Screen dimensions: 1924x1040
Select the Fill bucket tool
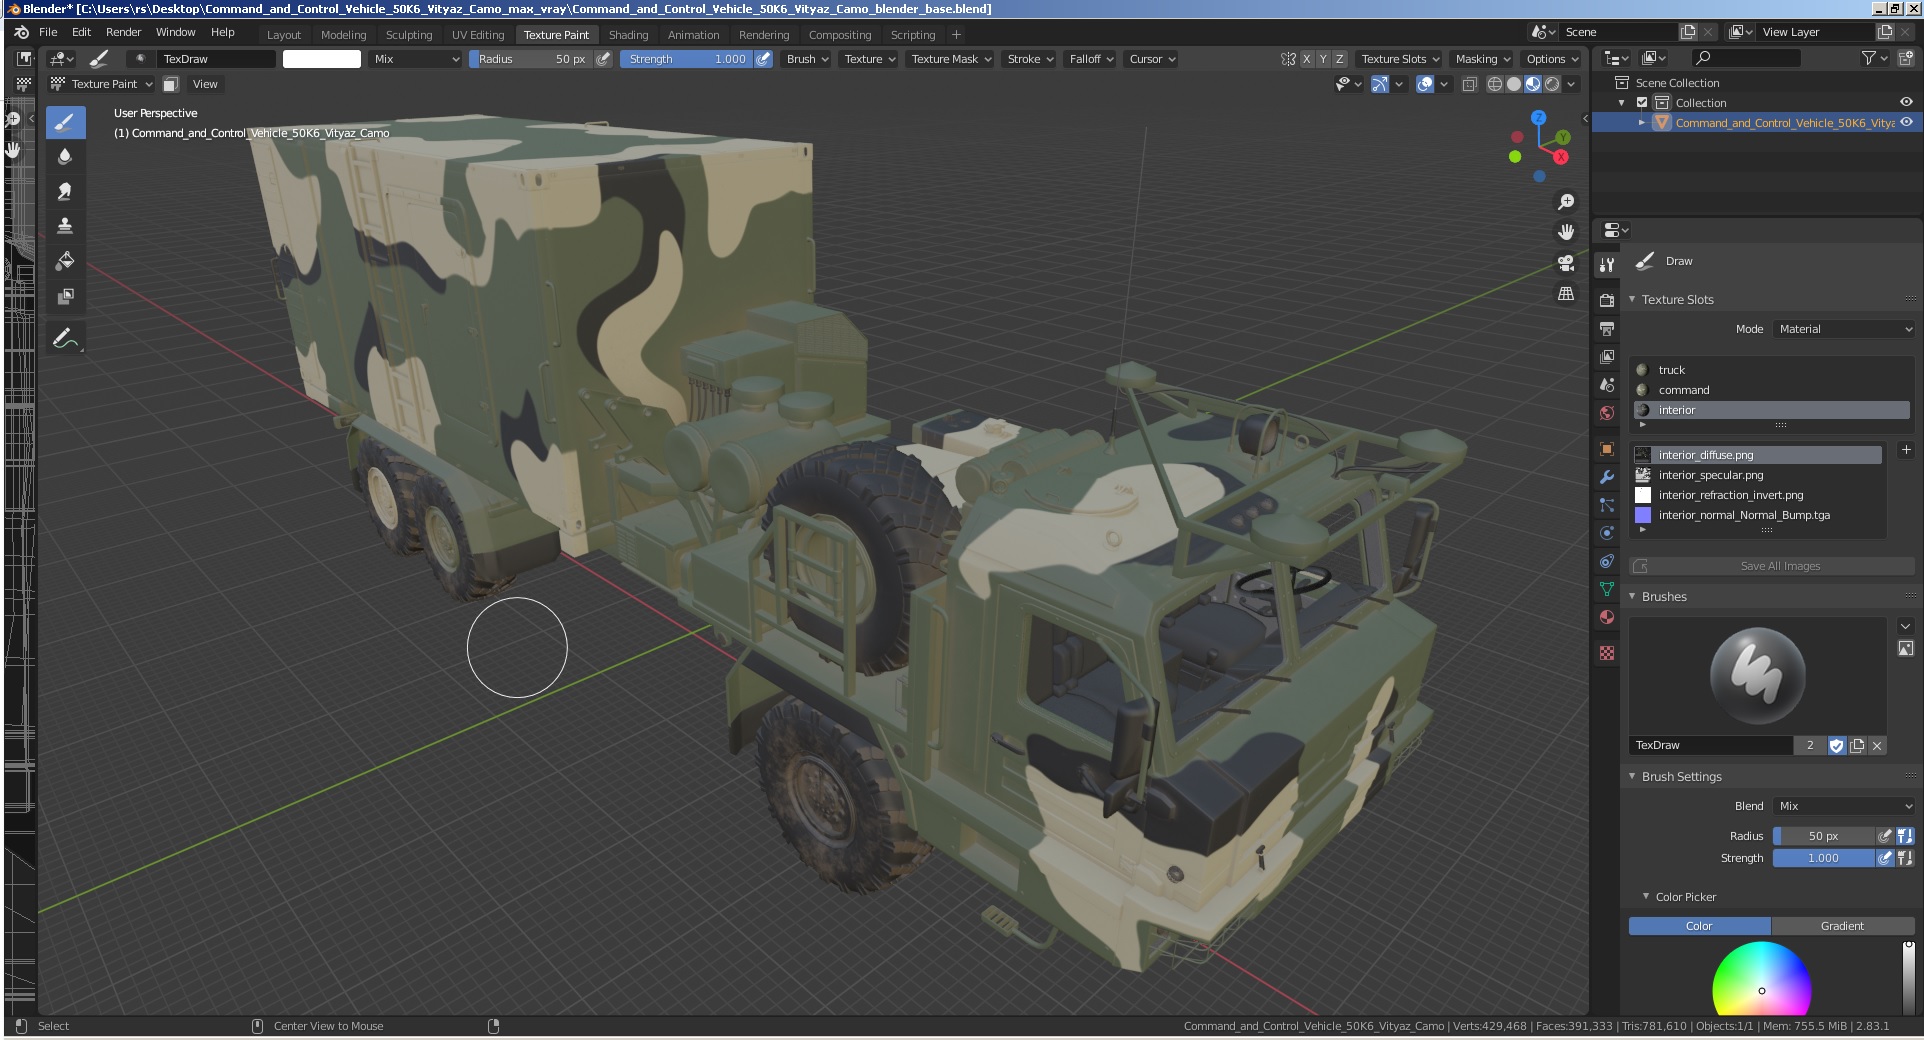[x=65, y=261]
